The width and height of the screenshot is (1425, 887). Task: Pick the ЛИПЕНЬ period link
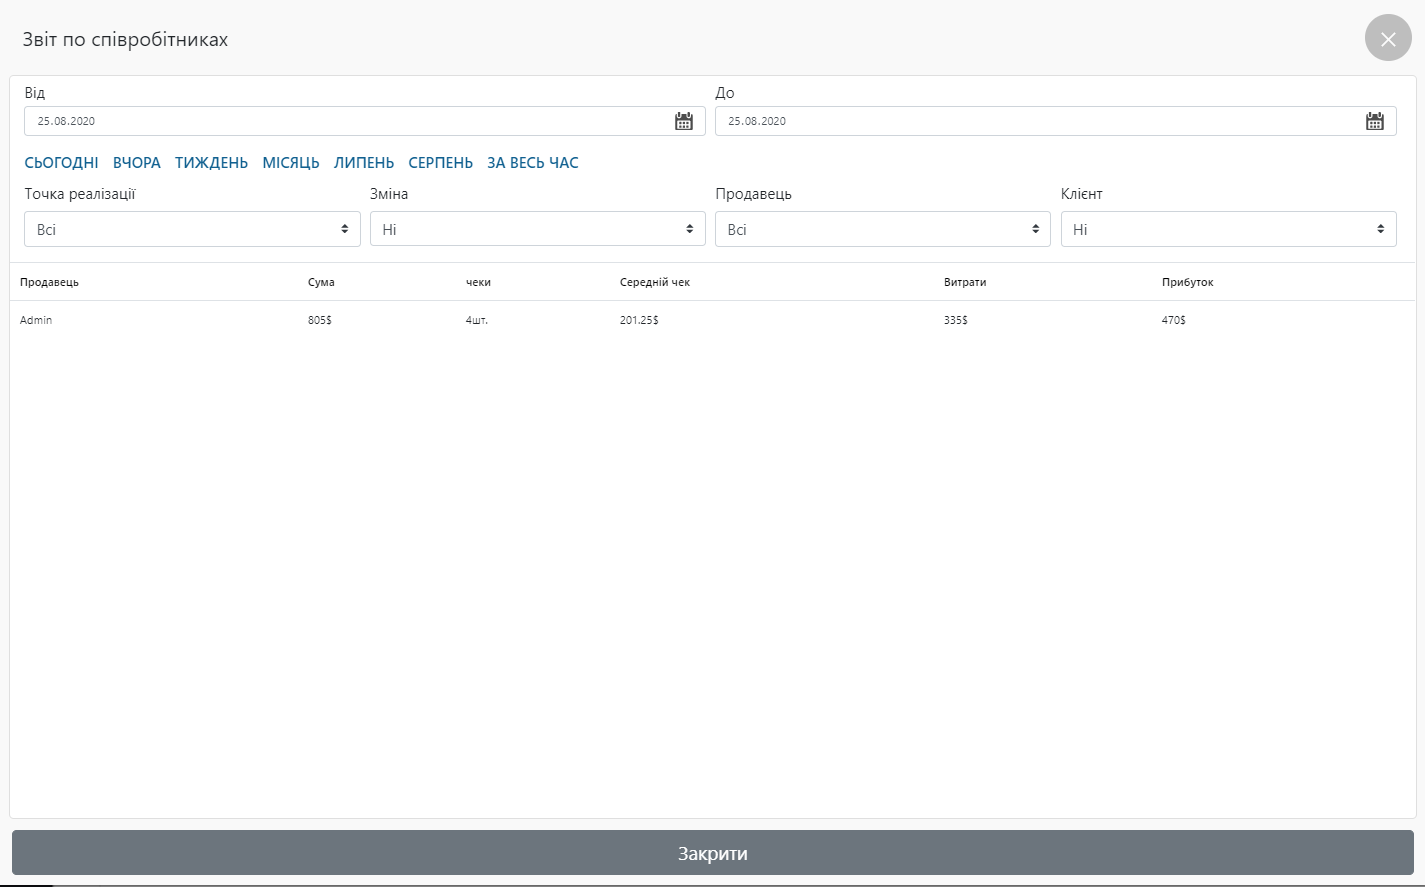364,163
